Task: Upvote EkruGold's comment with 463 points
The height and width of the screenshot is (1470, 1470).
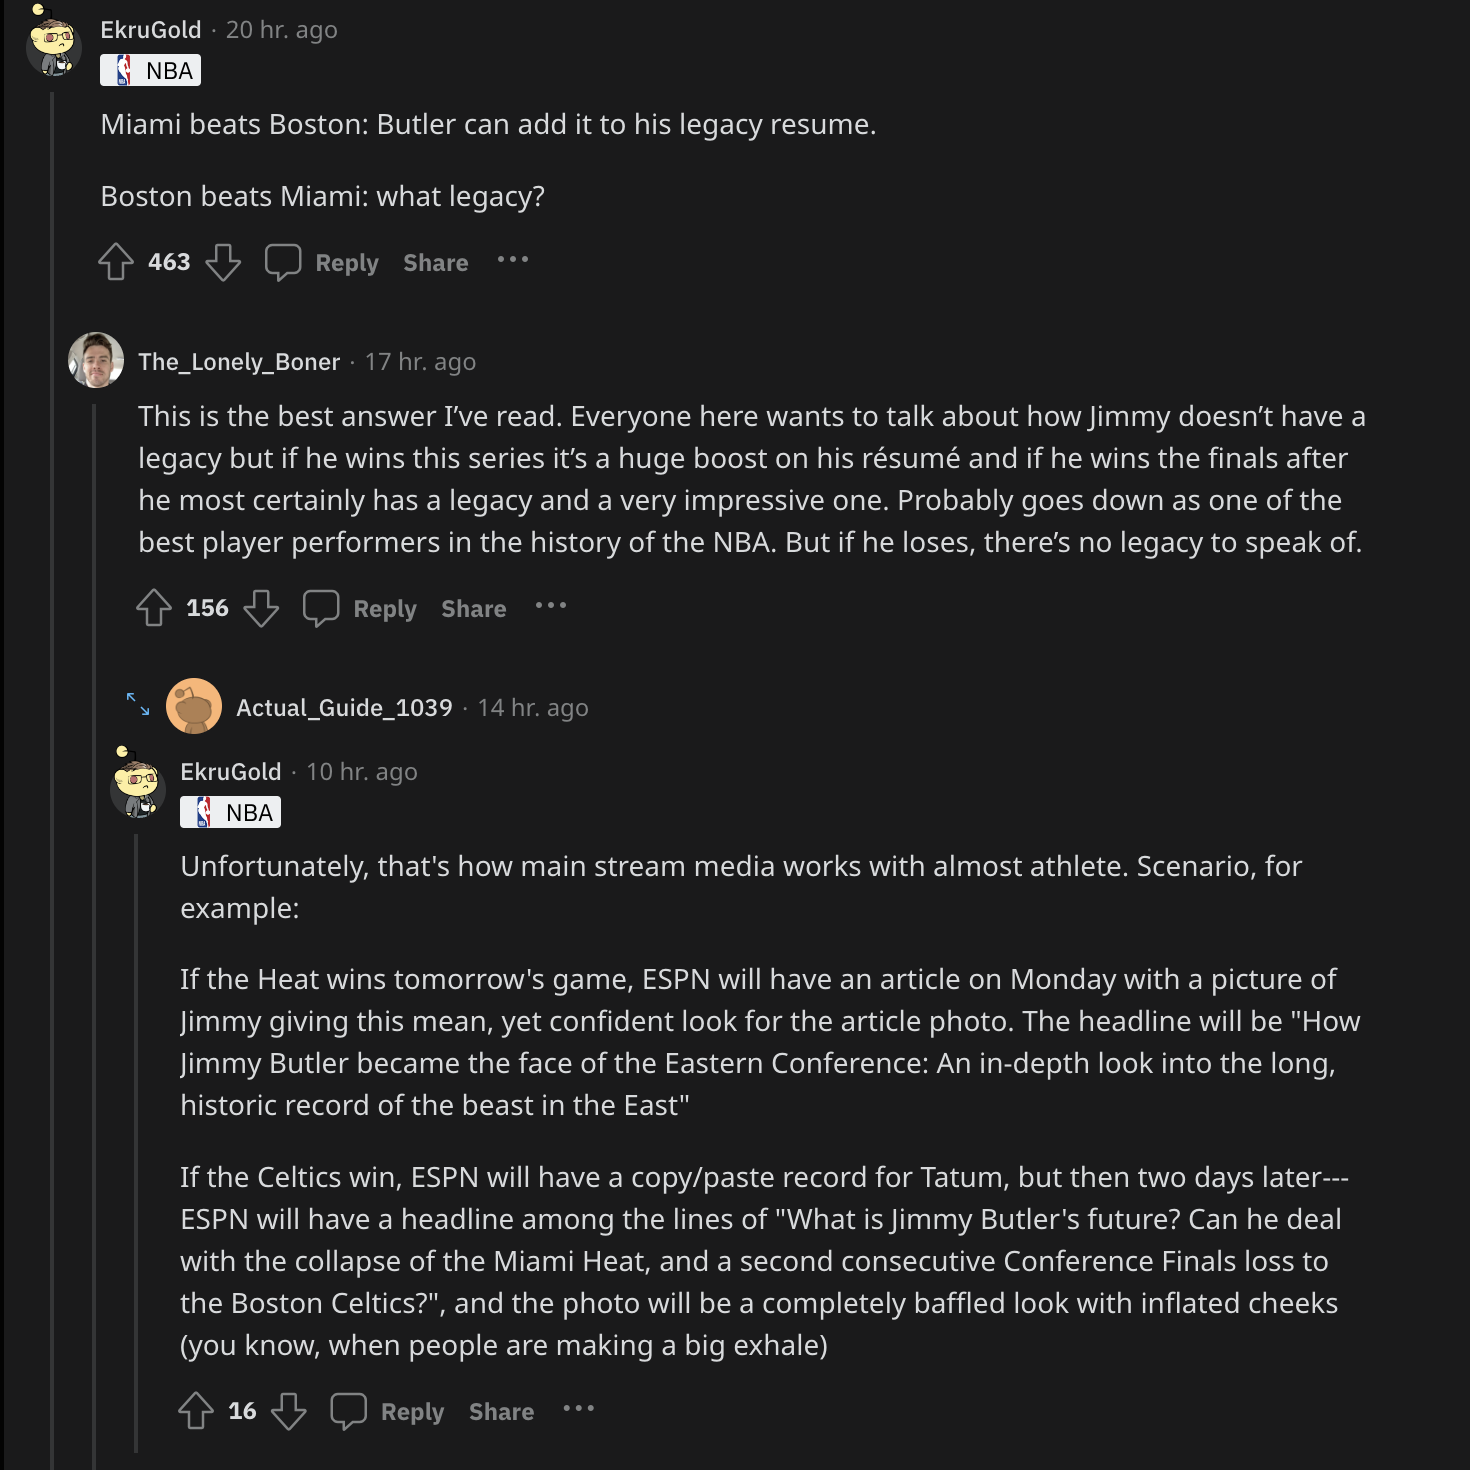Action: [116, 262]
